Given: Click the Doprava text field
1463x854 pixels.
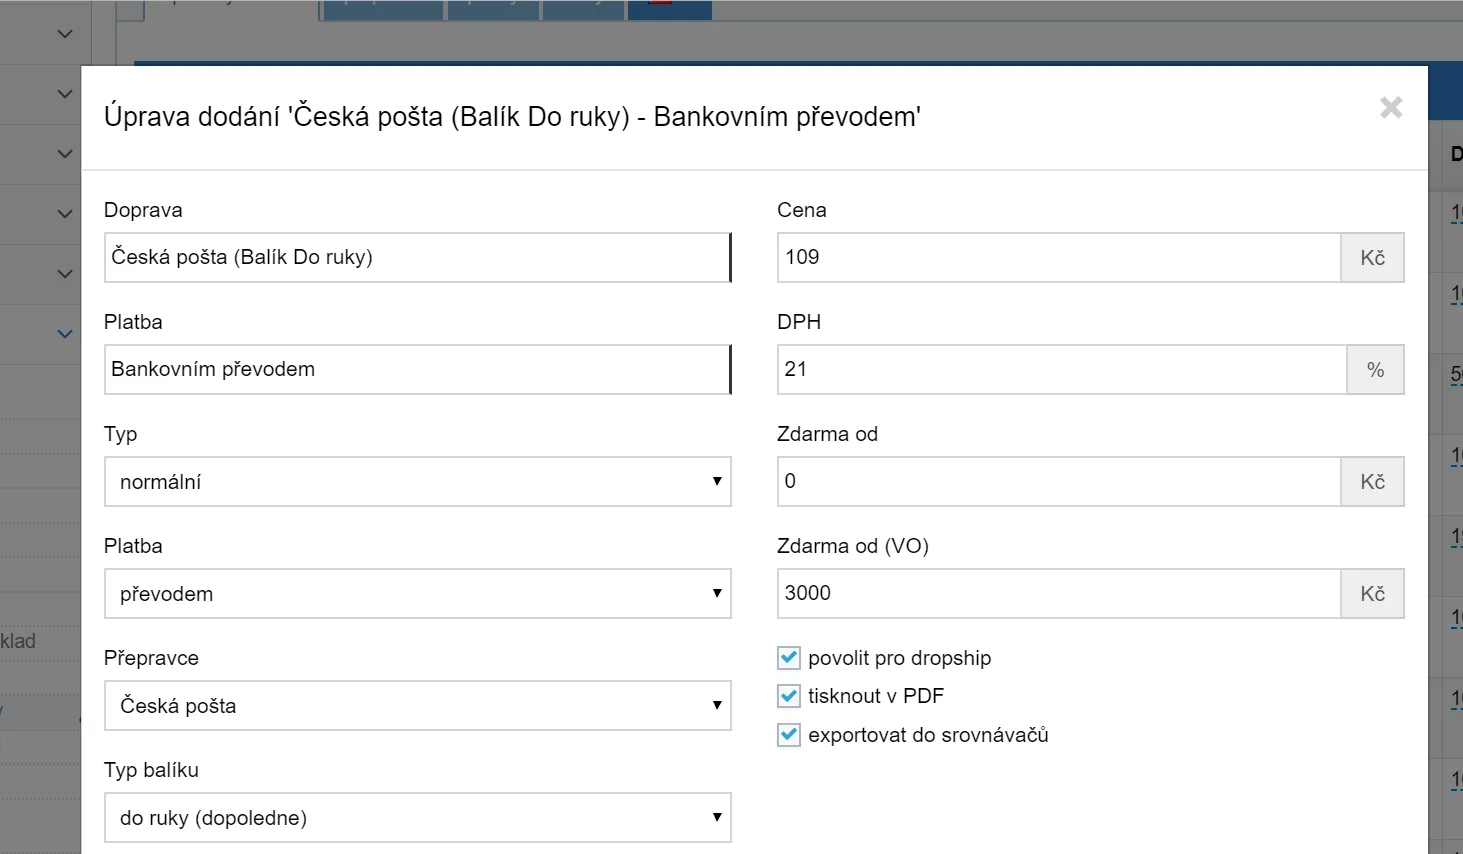Looking at the screenshot, I should (418, 258).
